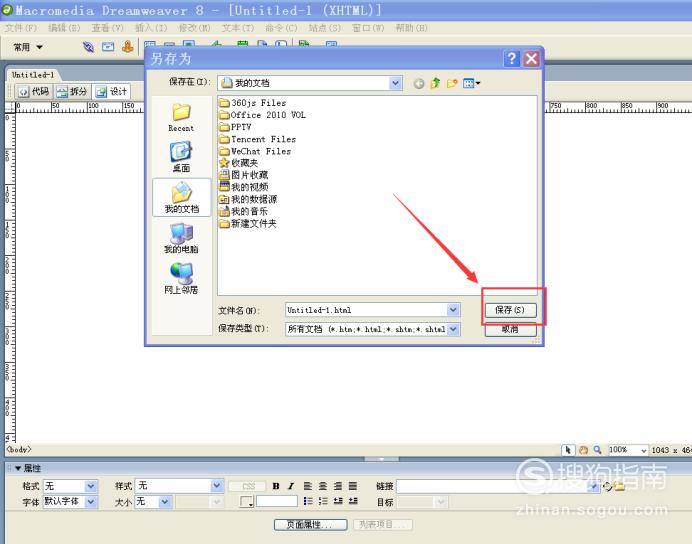Expand the 保存在 location dropdown
The image size is (692, 544).
point(395,83)
